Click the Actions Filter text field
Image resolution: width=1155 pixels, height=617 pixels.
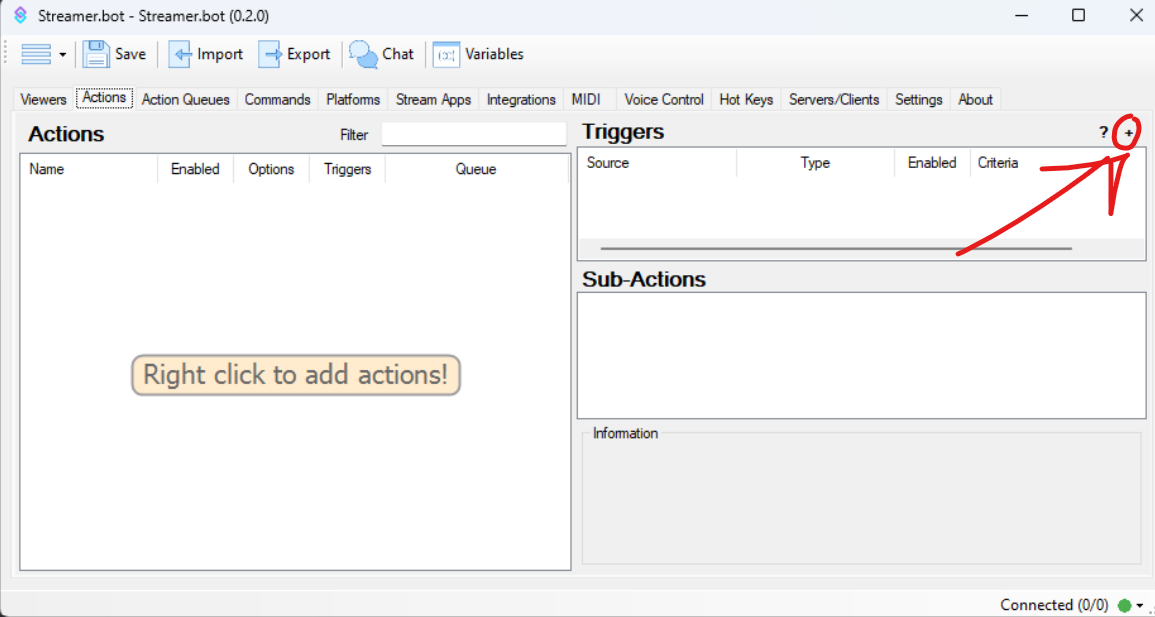(x=474, y=135)
